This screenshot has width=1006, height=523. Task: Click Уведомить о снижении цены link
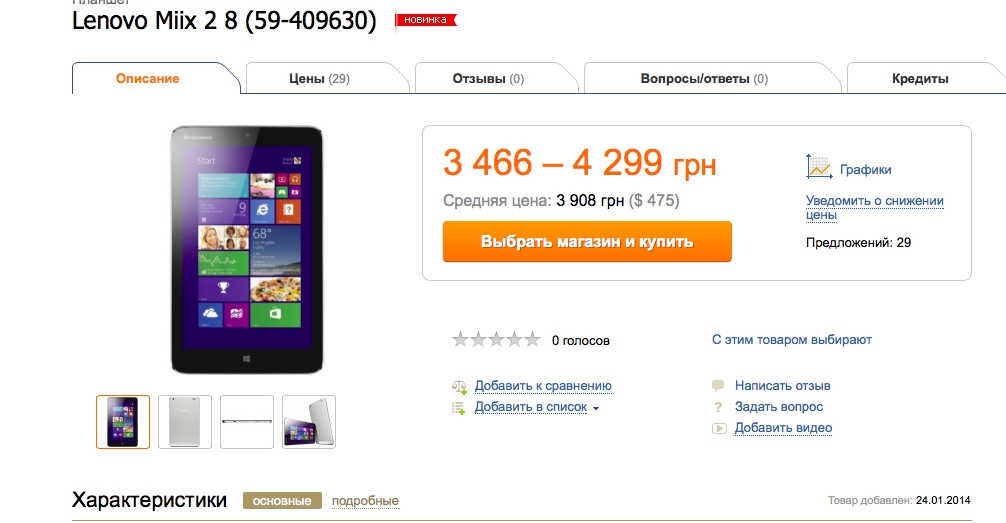coord(874,207)
